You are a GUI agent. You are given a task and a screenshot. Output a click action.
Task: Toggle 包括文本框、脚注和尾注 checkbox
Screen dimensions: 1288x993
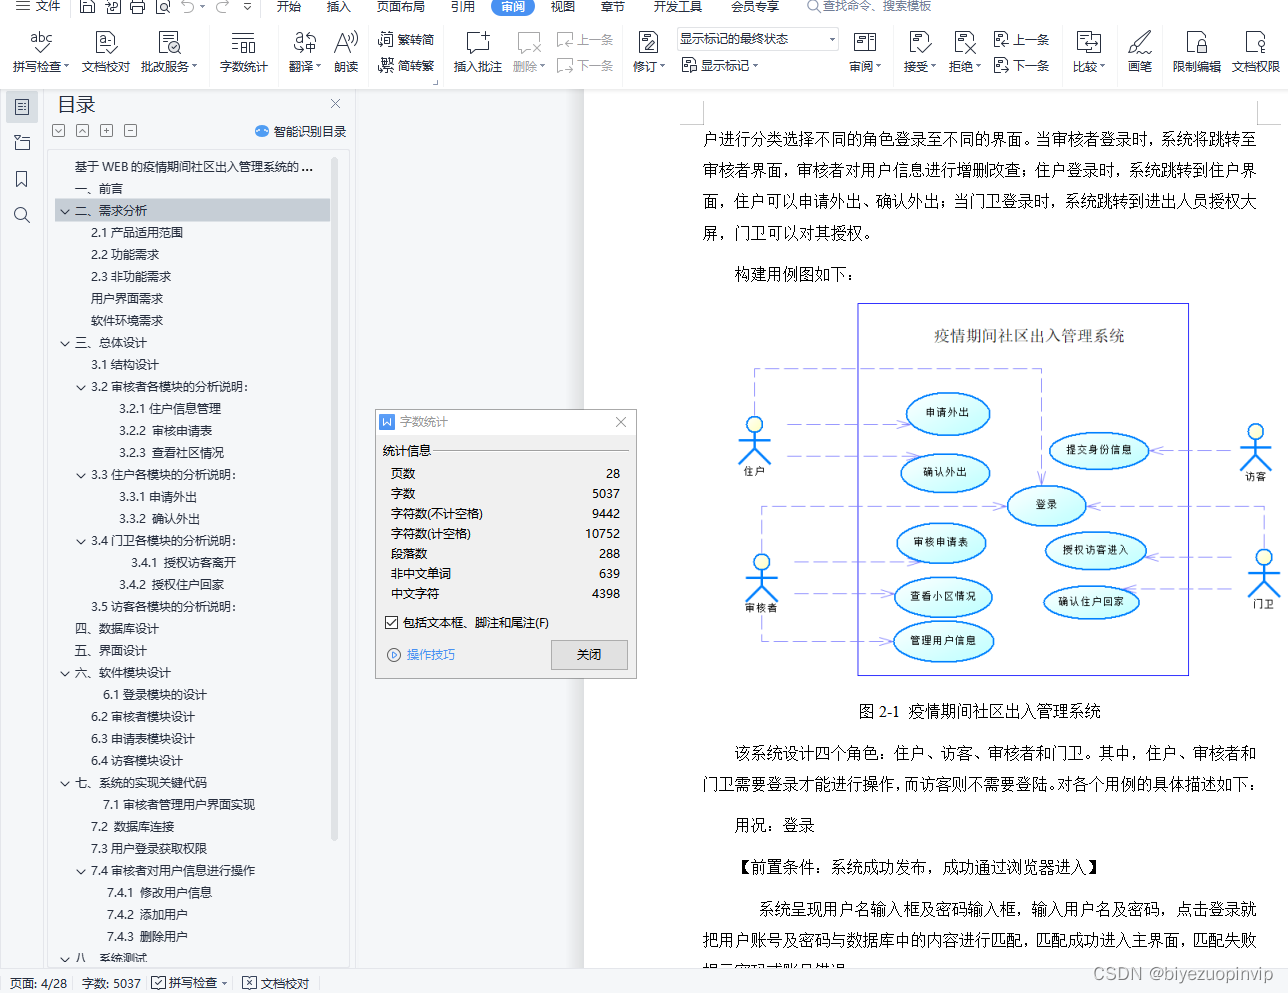pyautogui.click(x=392, y=622)
